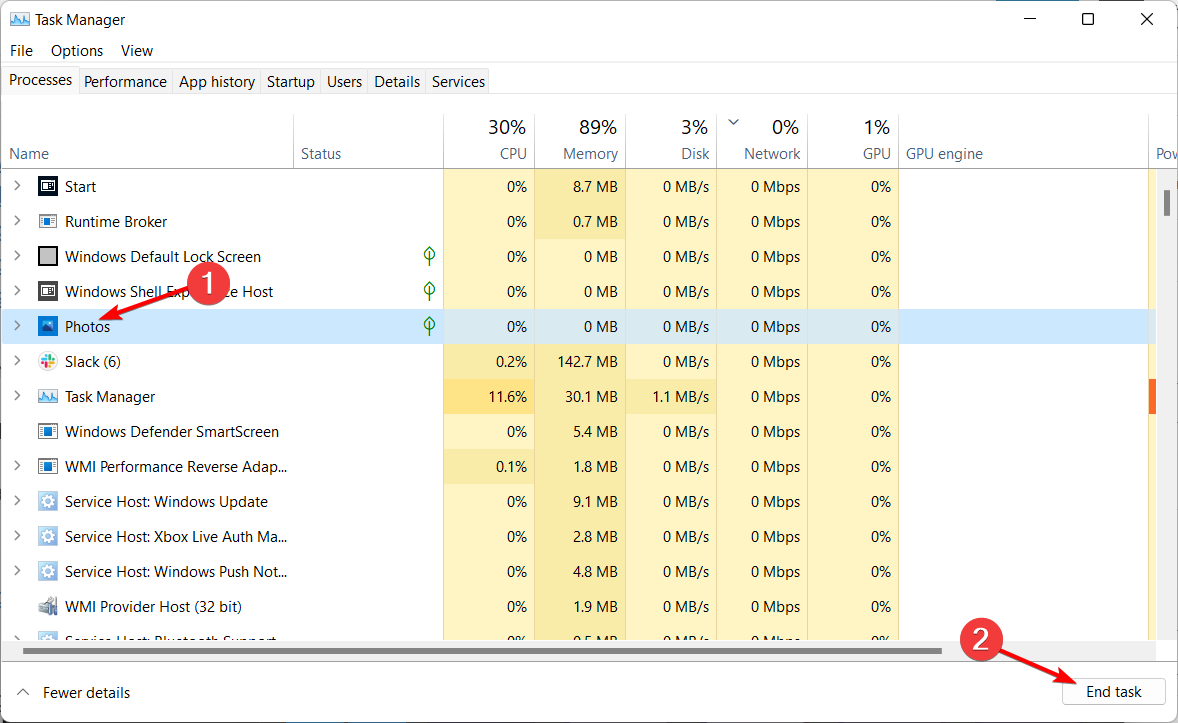Select Task Manager CPU value 11.6%

[x=507, y=396]
